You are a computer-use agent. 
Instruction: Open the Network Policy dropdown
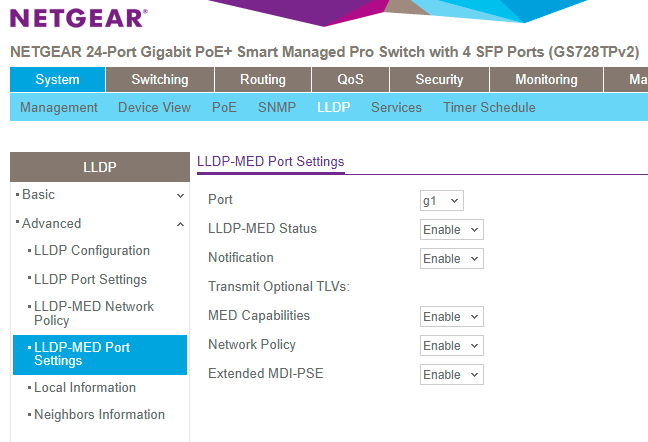tap(451, 346)
